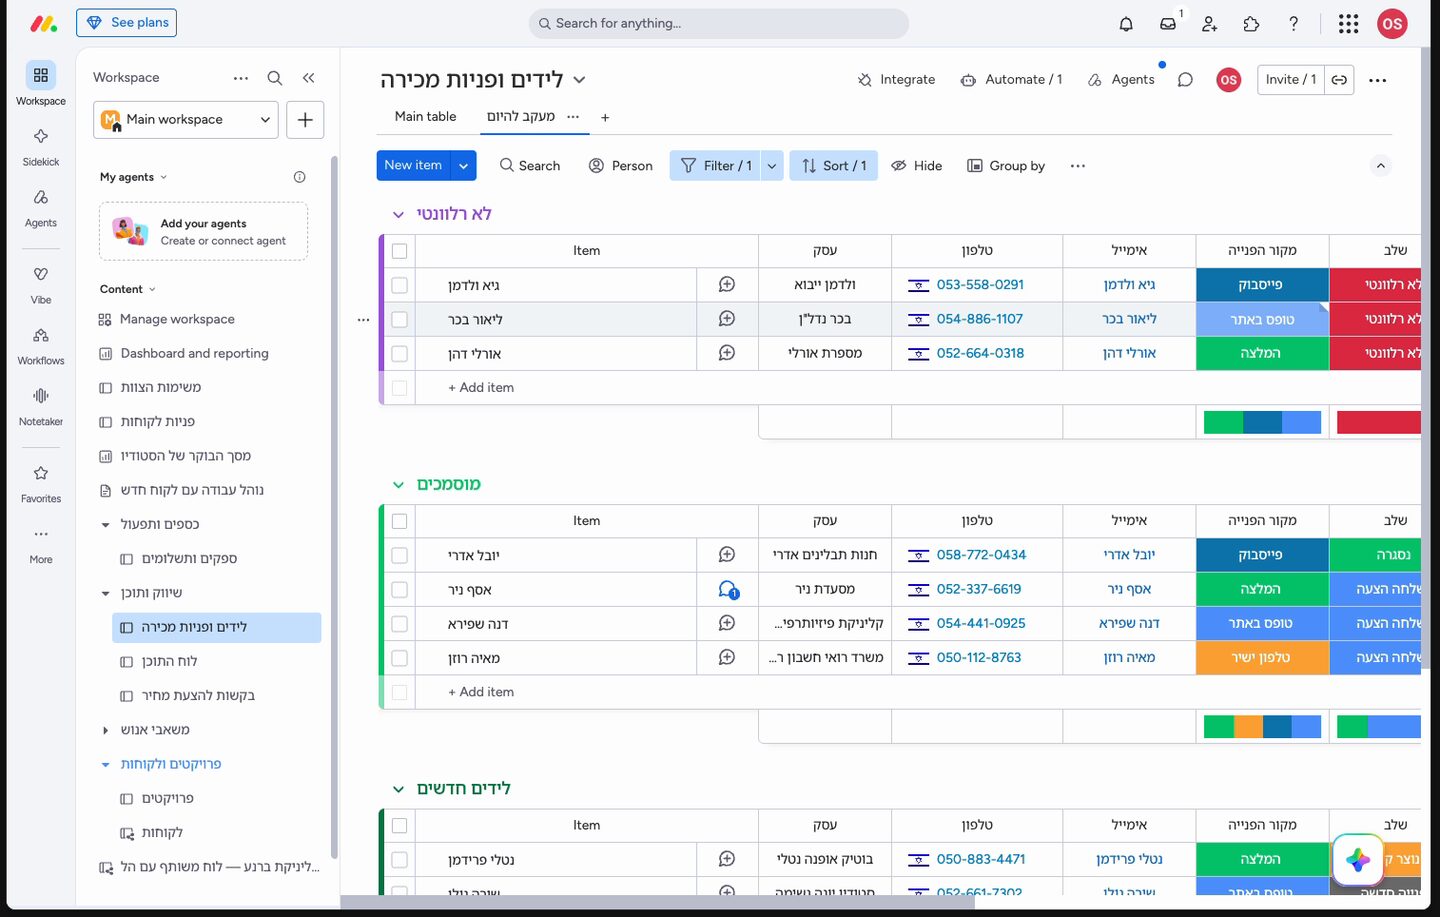1440x917 pixels.
Task: Tick checkbox for ליאור בכר row
Action: pyautogui.click(x=400, y=319)
